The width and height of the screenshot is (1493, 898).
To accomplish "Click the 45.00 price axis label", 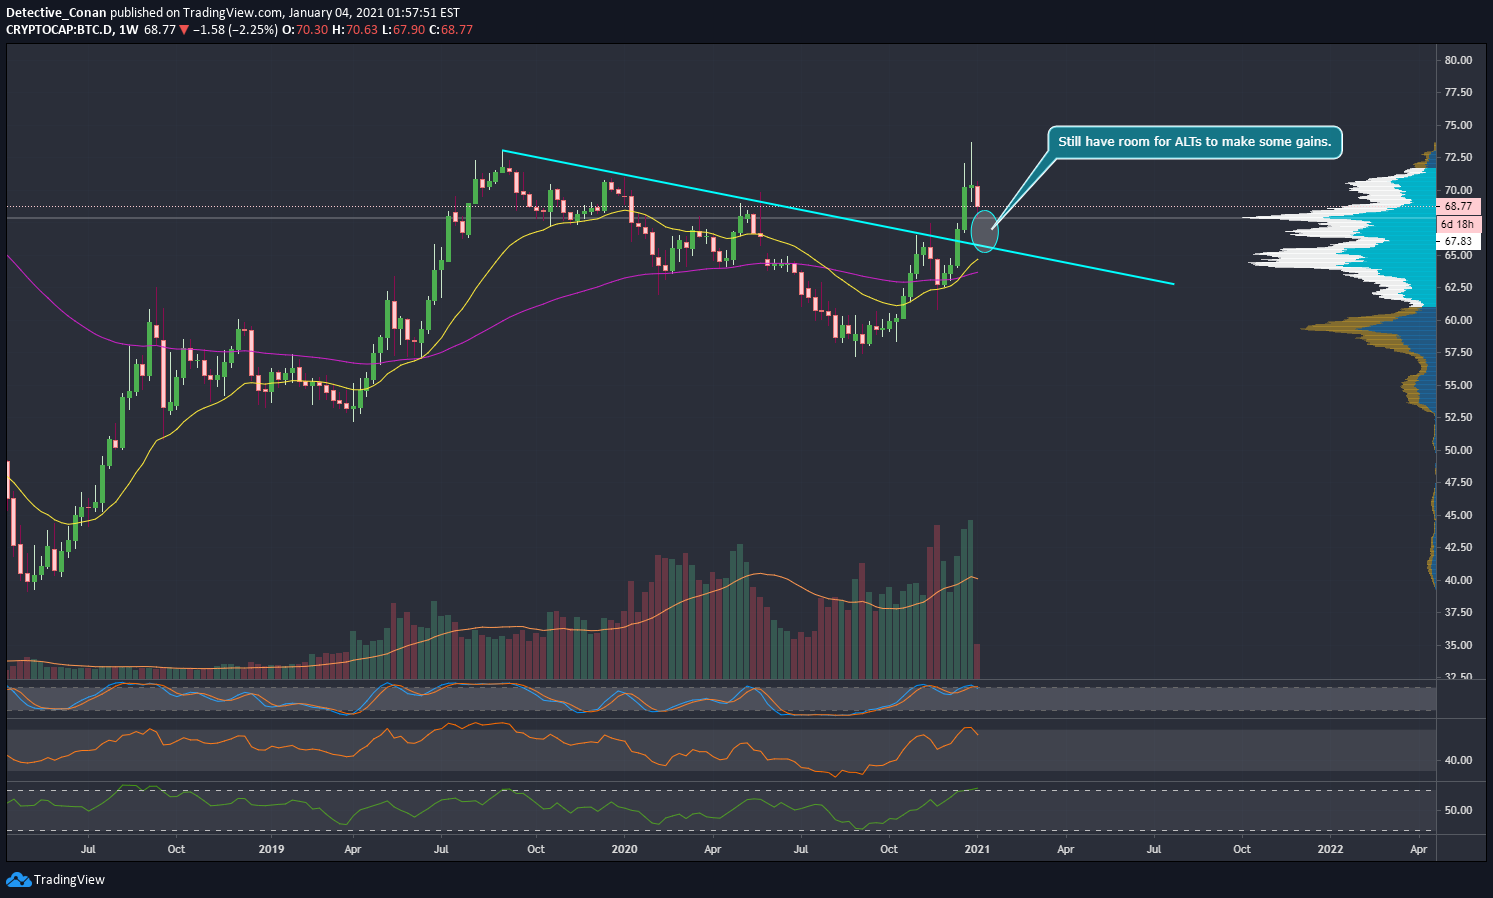I will (1458, 515).
